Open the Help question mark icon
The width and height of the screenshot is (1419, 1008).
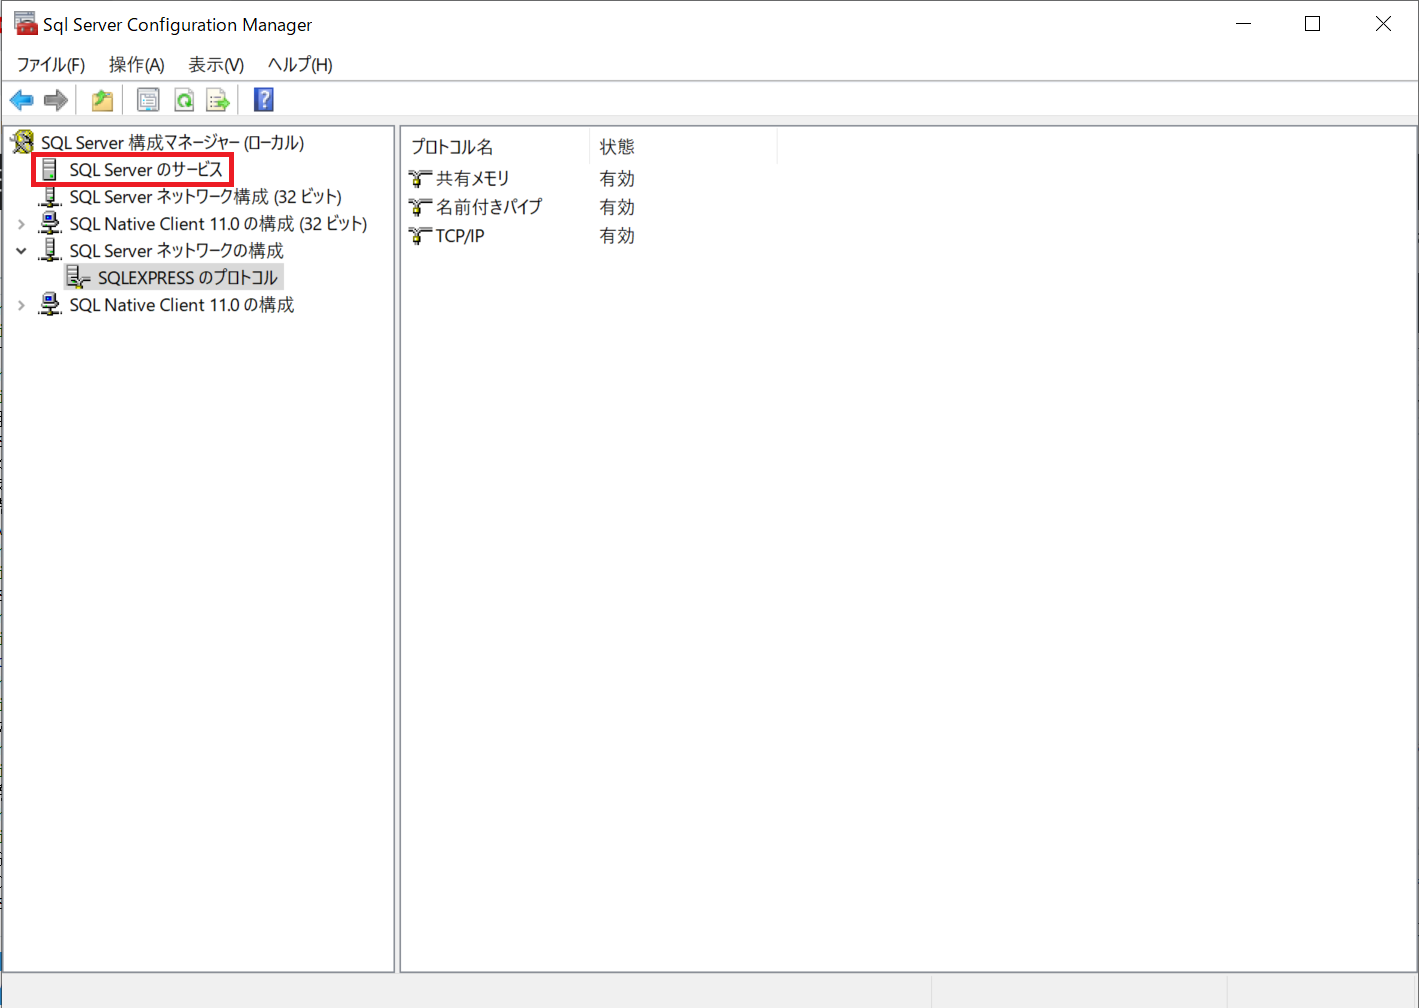click(x=264, y=100)
